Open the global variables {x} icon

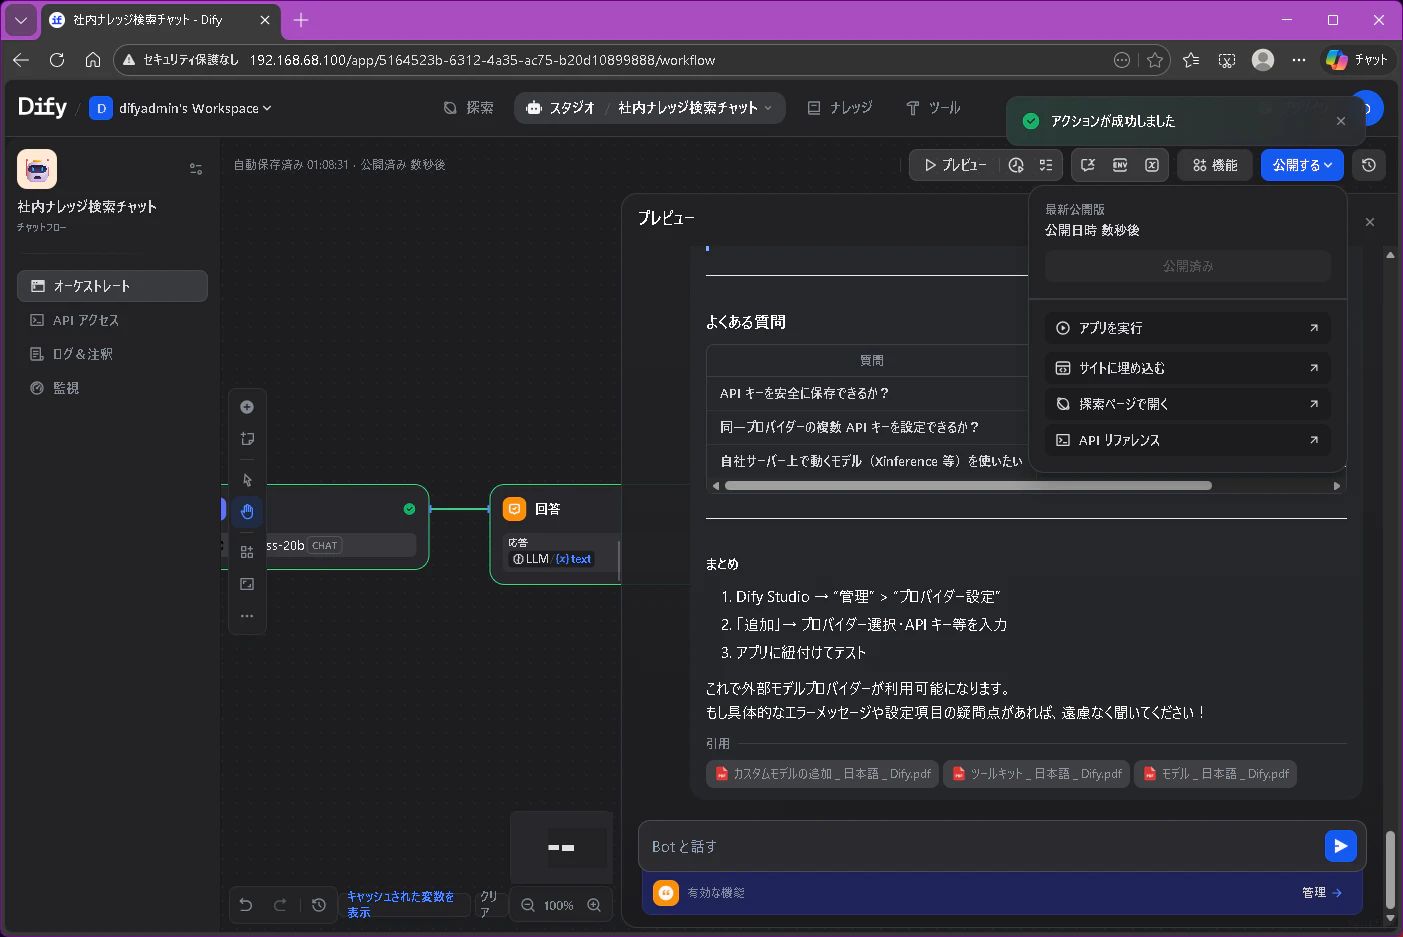(1152, 165)
